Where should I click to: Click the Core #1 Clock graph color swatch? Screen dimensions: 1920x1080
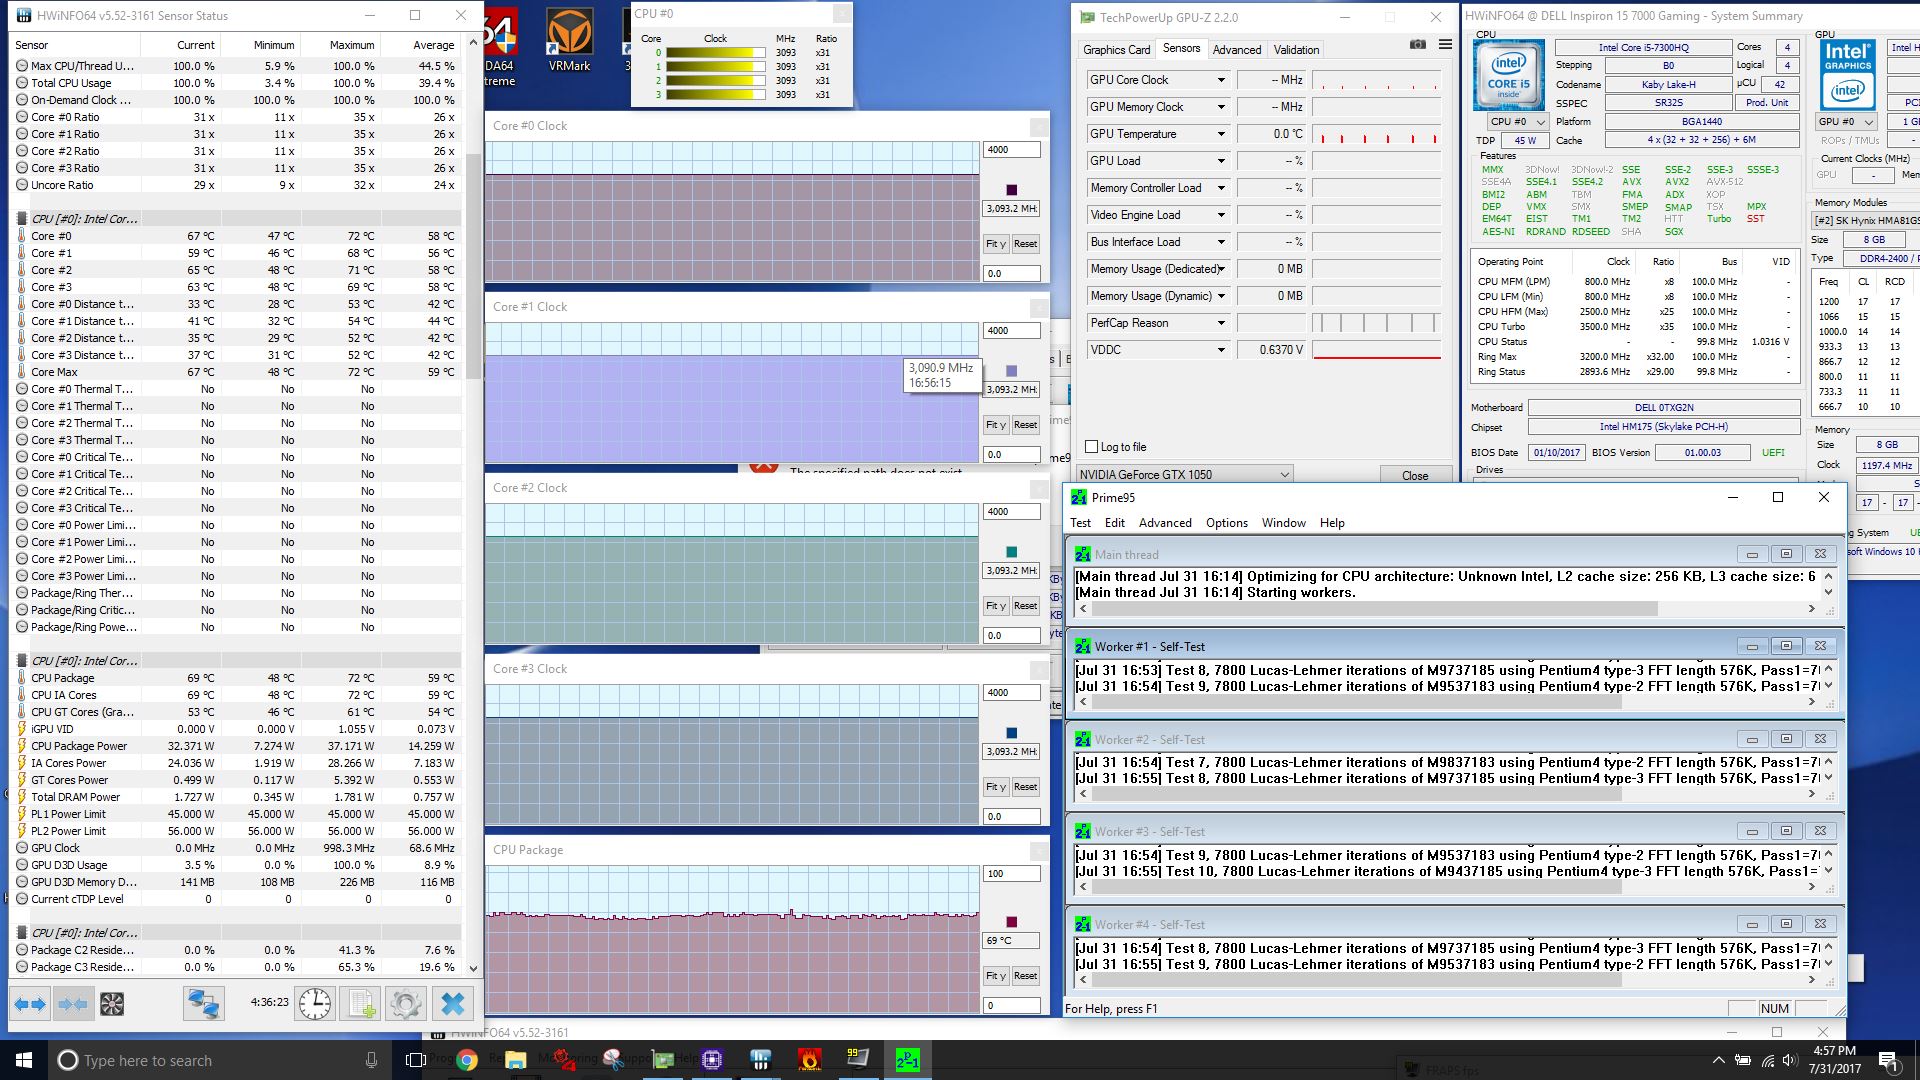click(x=1011, y=371)
